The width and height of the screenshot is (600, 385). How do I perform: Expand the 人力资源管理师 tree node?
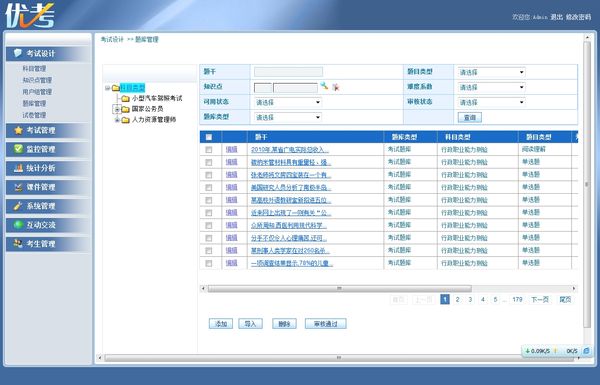pos(117,120)
